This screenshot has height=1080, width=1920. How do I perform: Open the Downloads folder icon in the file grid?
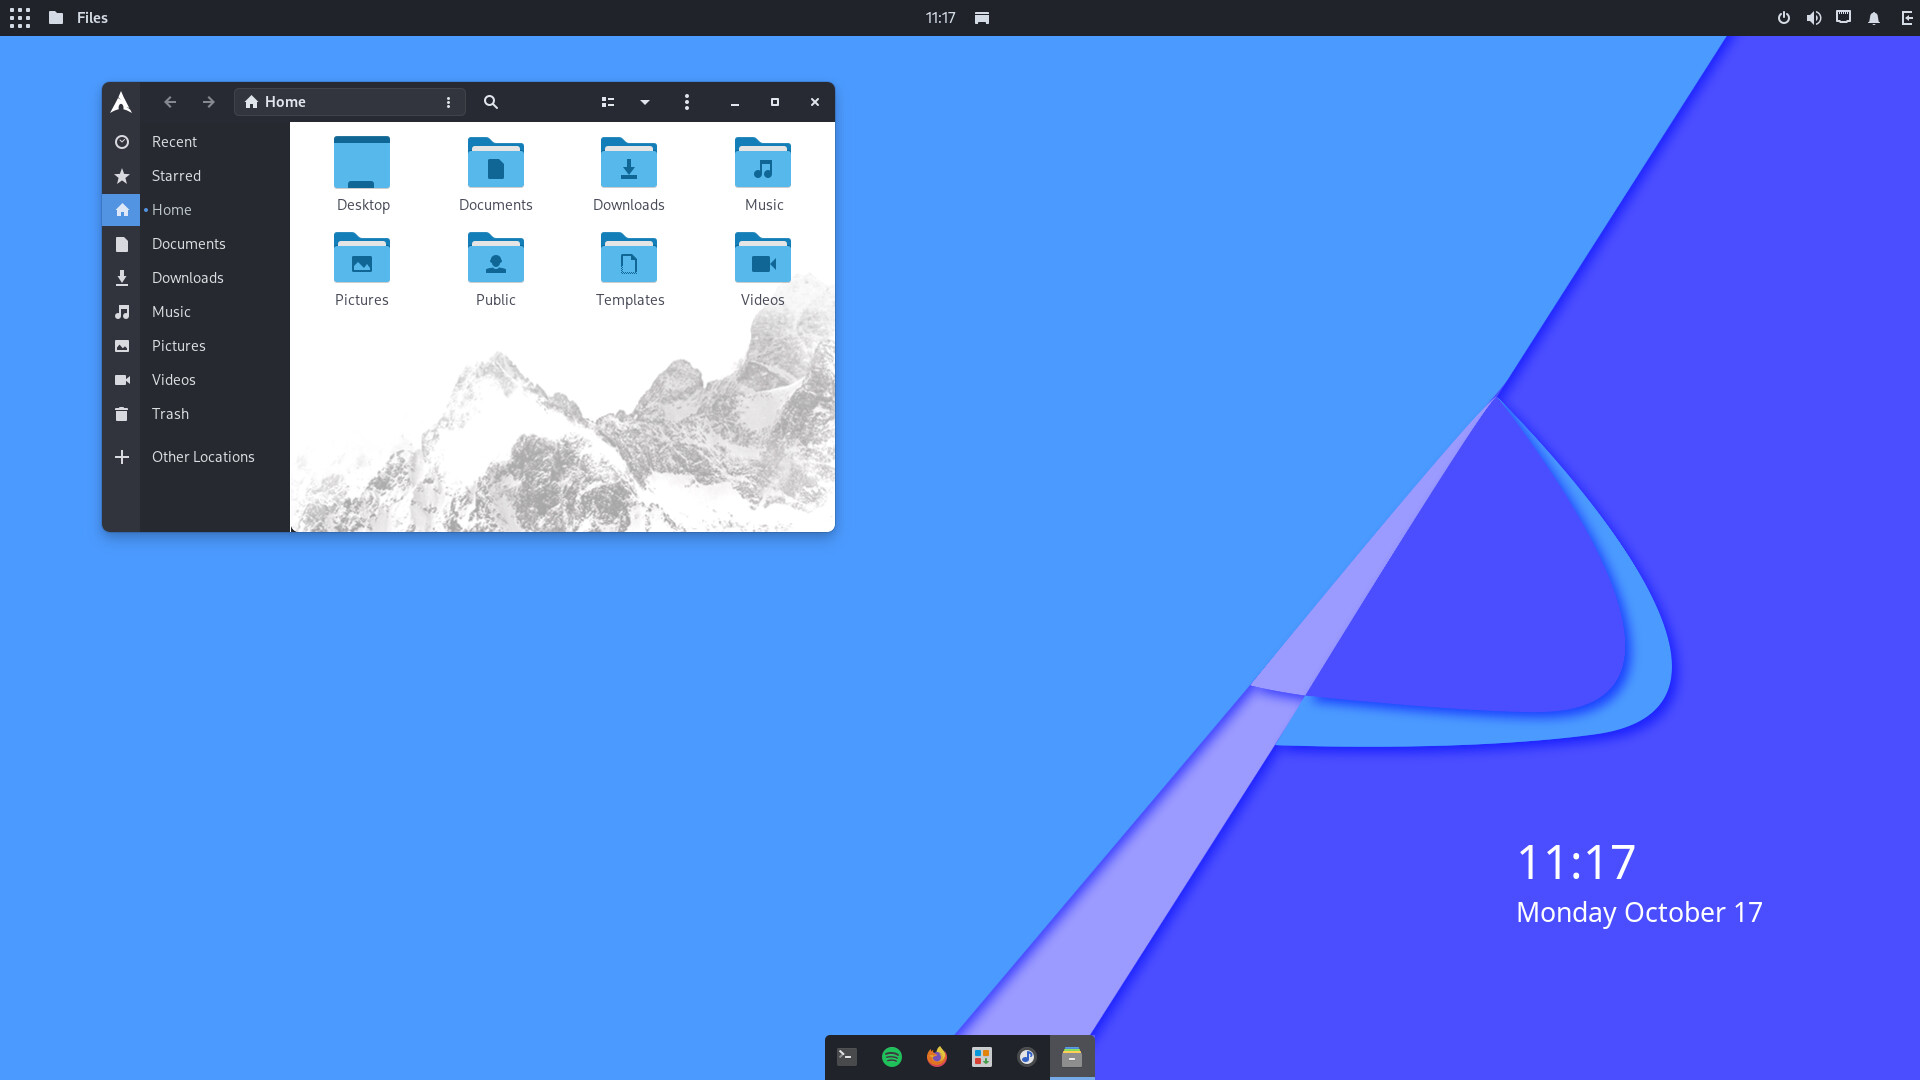click(x=629, y=162)
